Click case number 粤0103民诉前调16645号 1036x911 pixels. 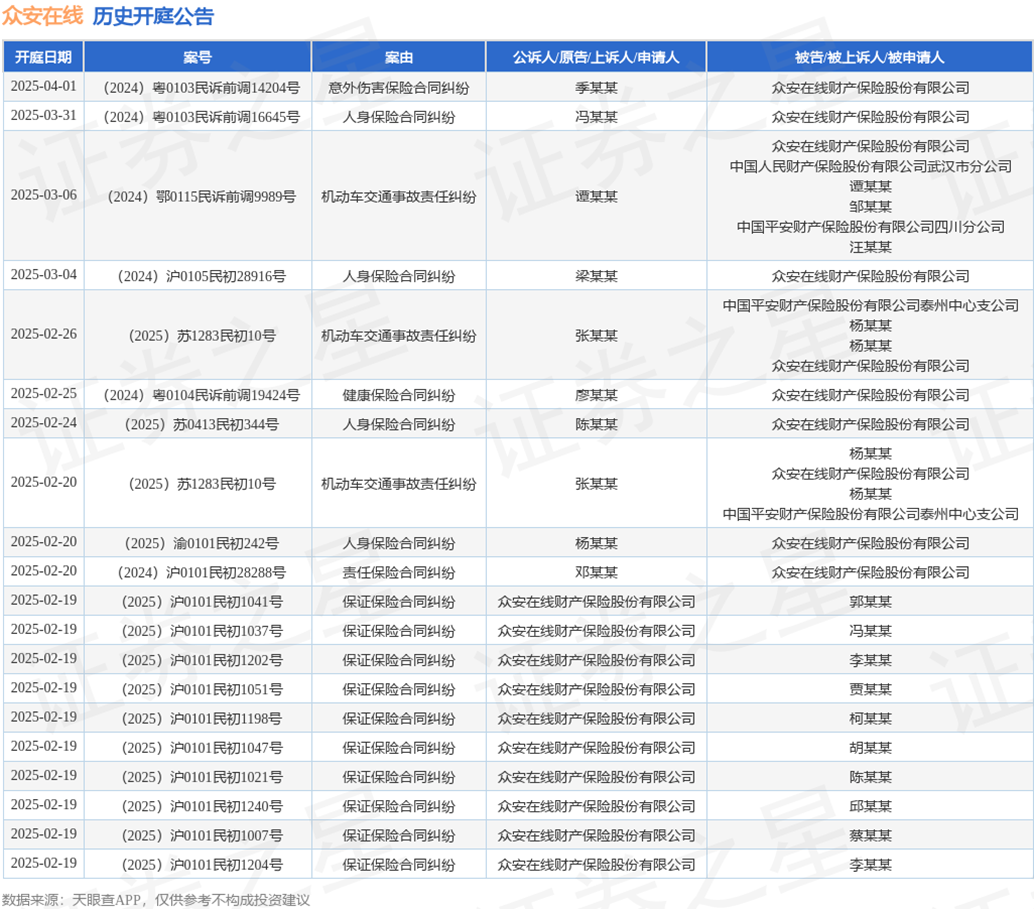click(x=202, y=117)
